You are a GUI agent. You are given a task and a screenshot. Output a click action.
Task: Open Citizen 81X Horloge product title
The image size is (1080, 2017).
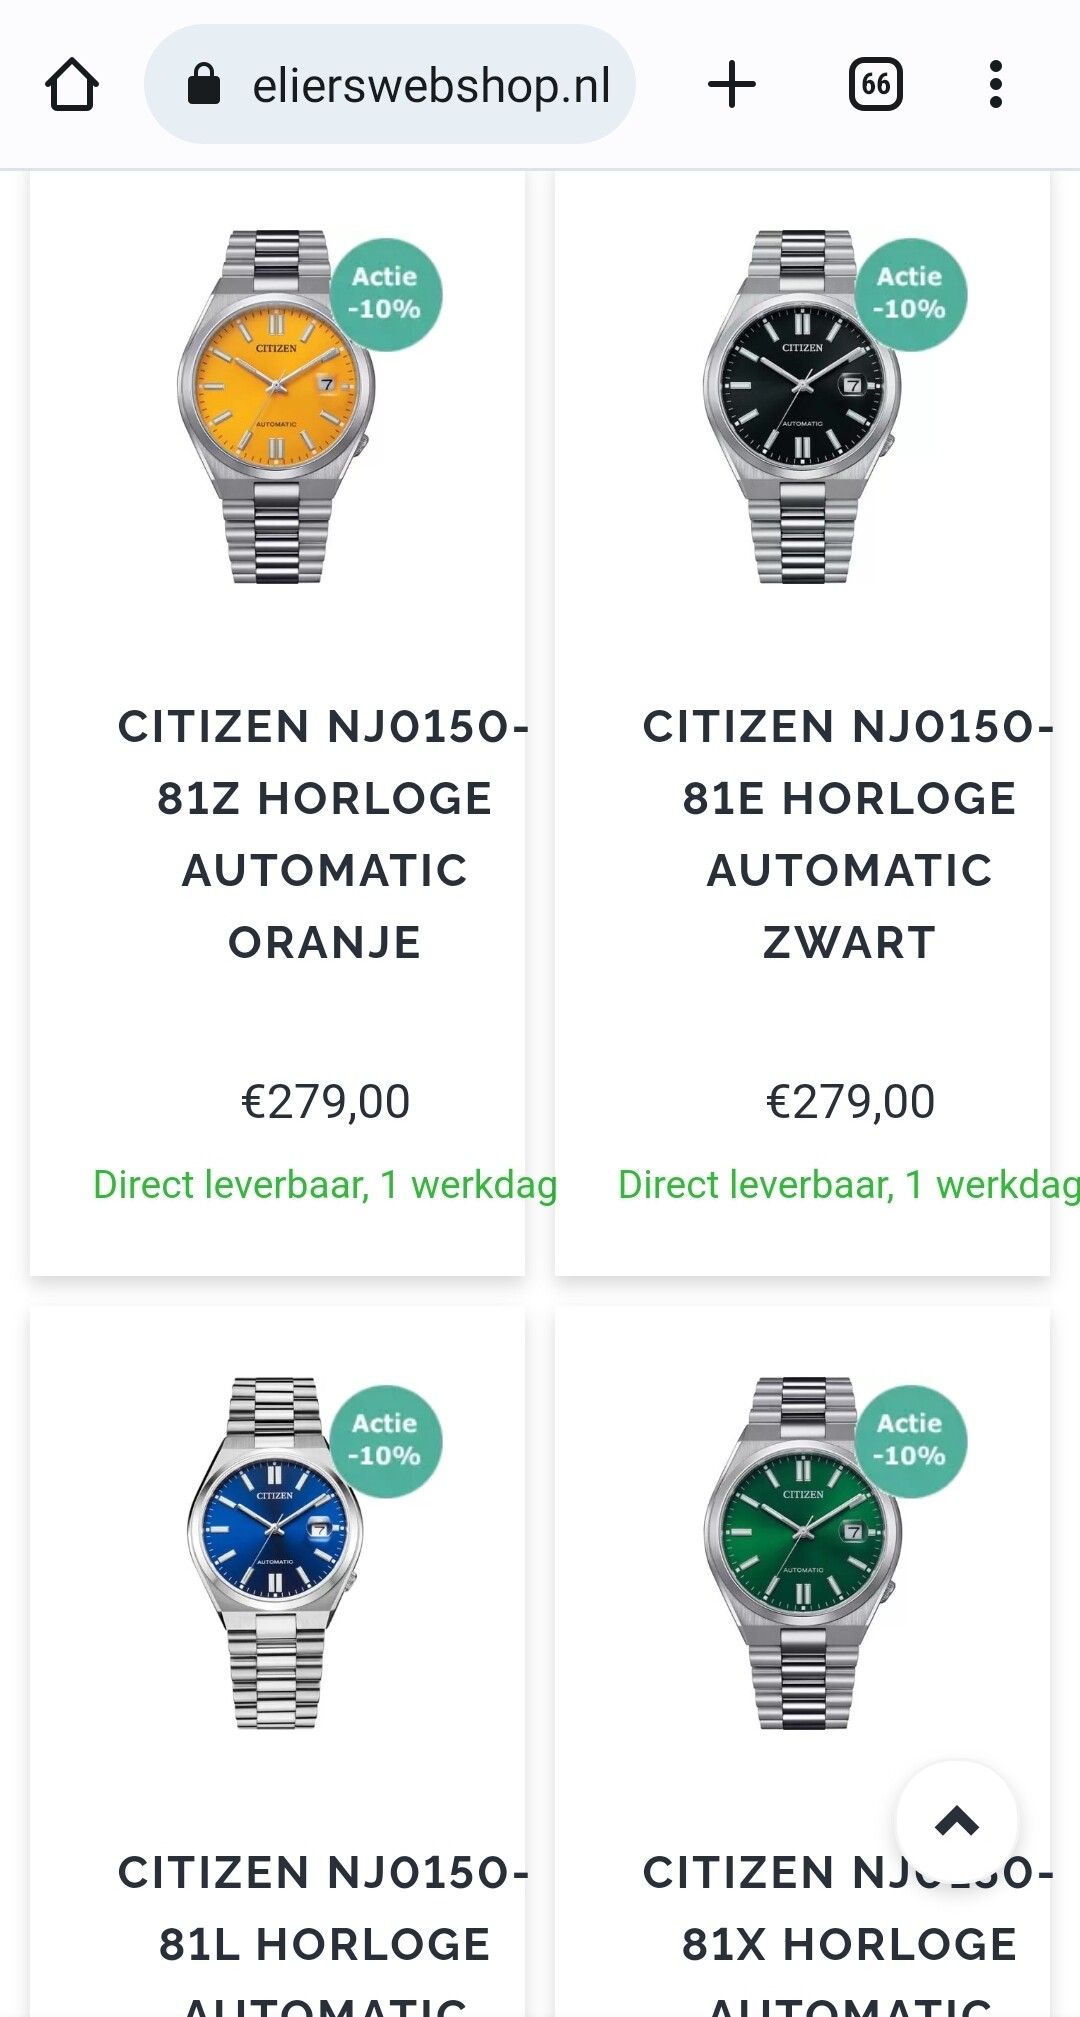tap(849, 1932)
